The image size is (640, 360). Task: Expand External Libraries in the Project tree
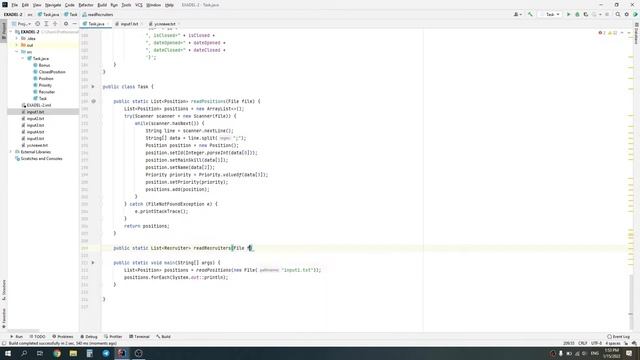11,152
